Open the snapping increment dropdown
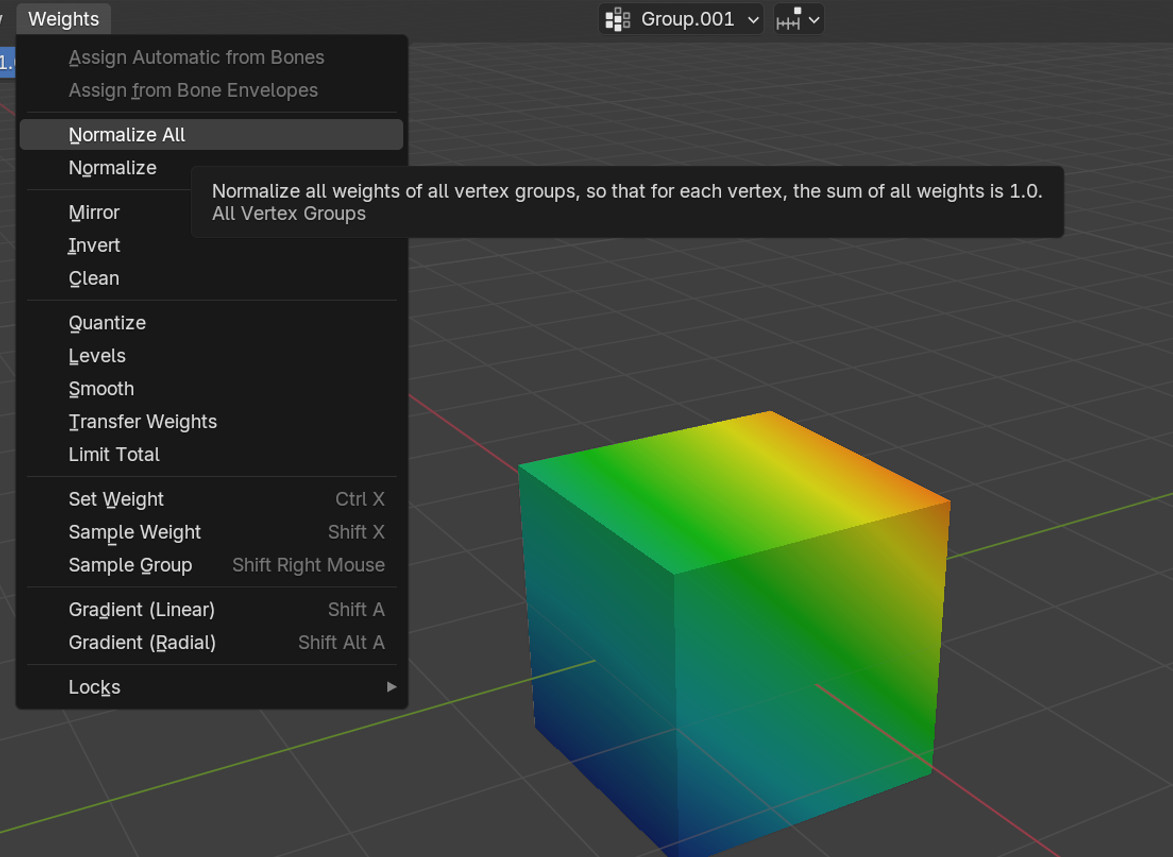1173x857 pixels. pos(798,19)
